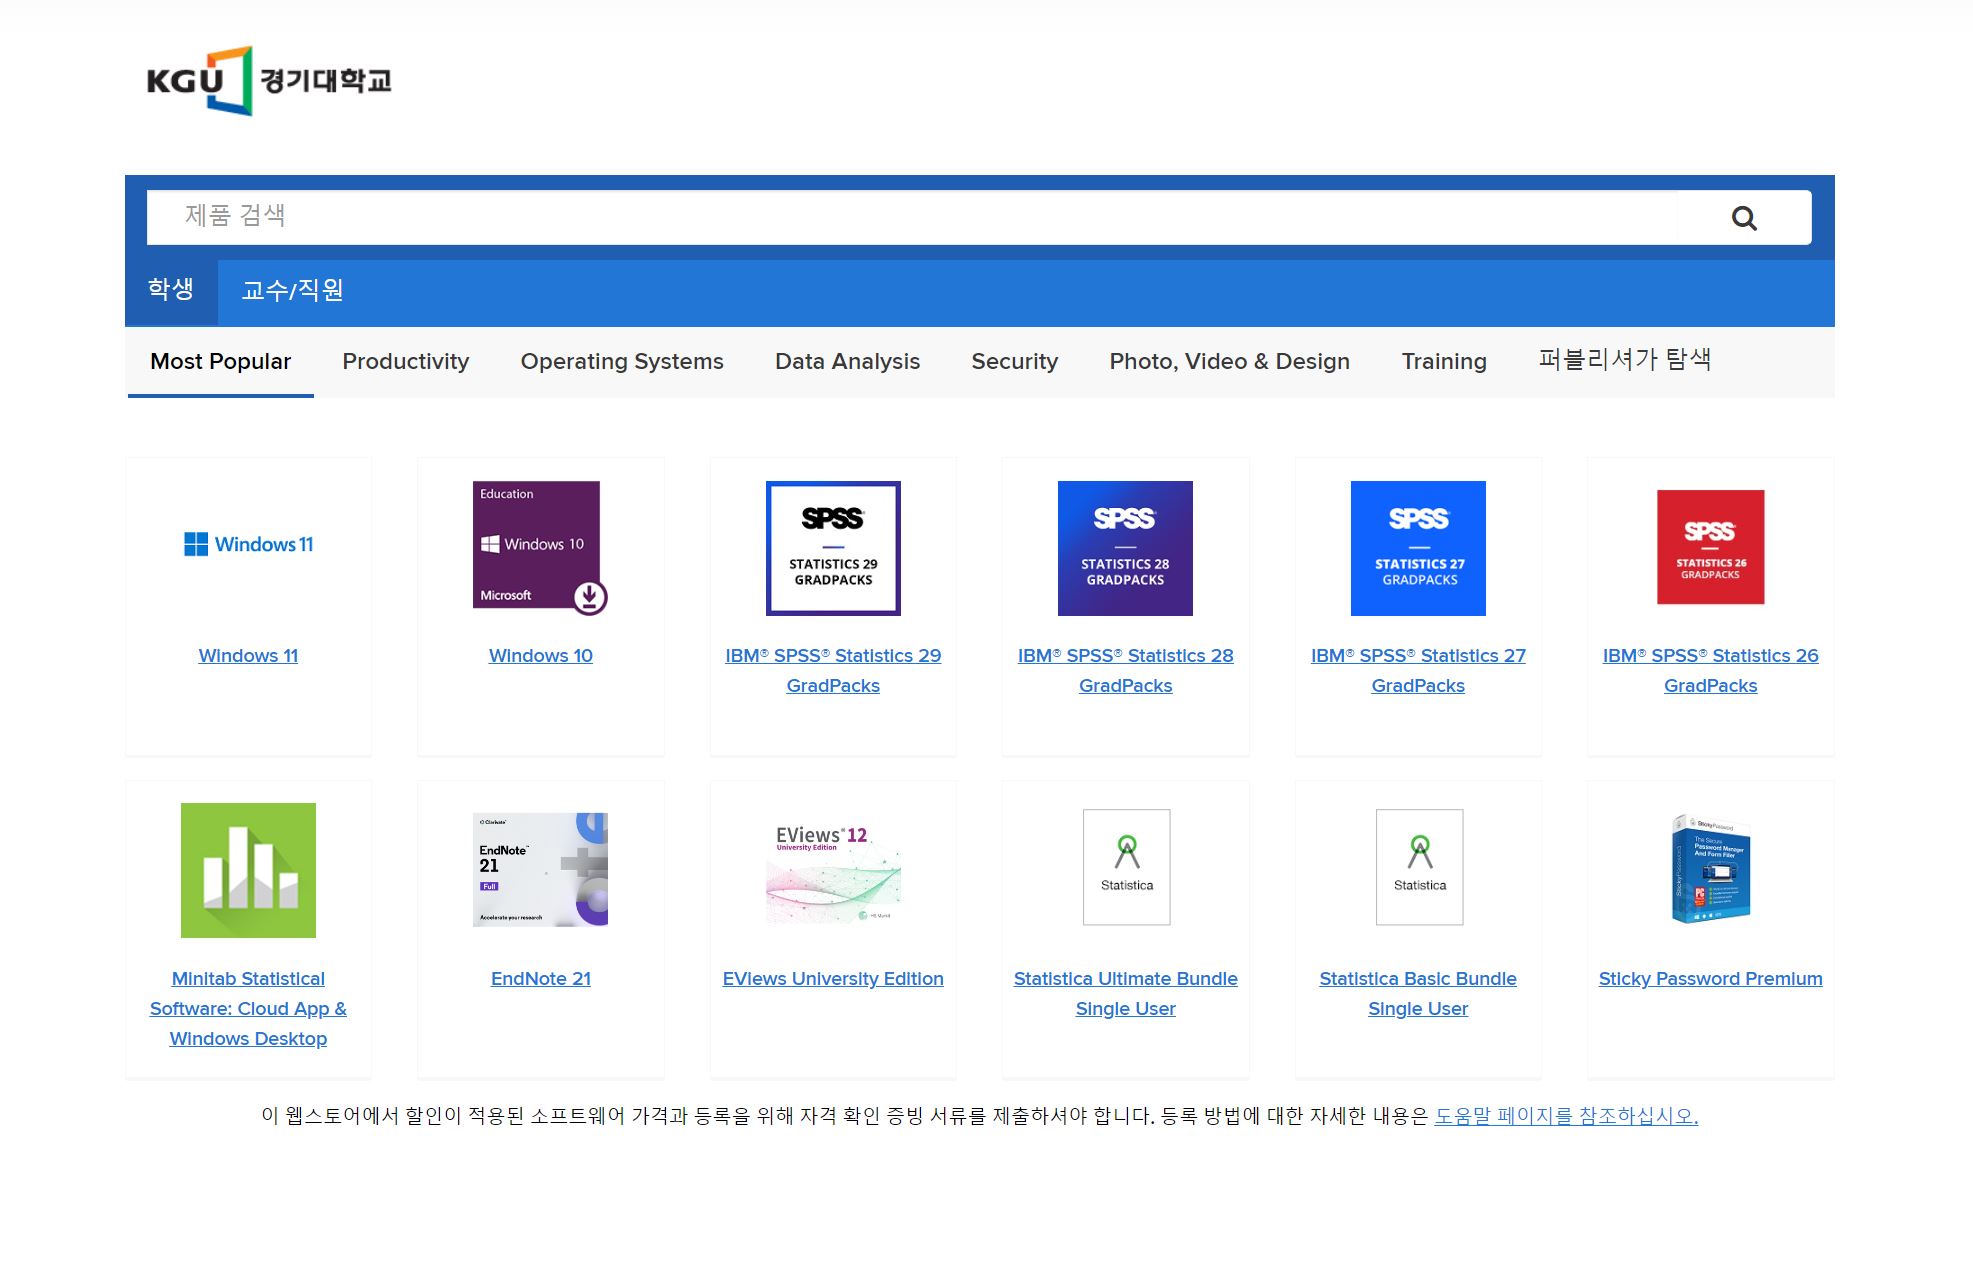Select the SPSS Statistics 29 GradPacks image
This screenshot has width=1973, height=1287.
[833, 548]
